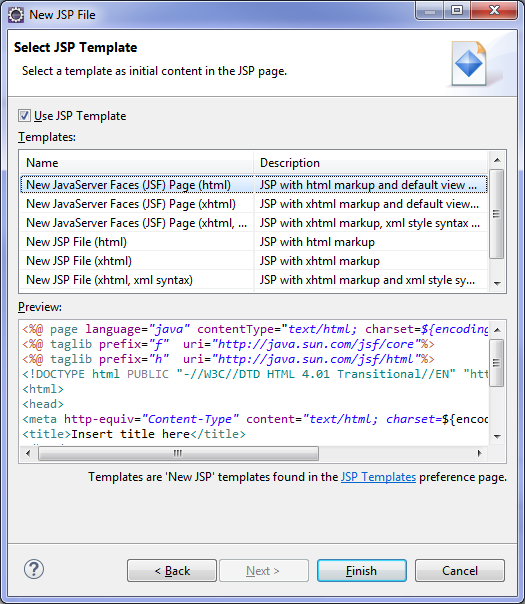Click the Name column header

[137, 163]
